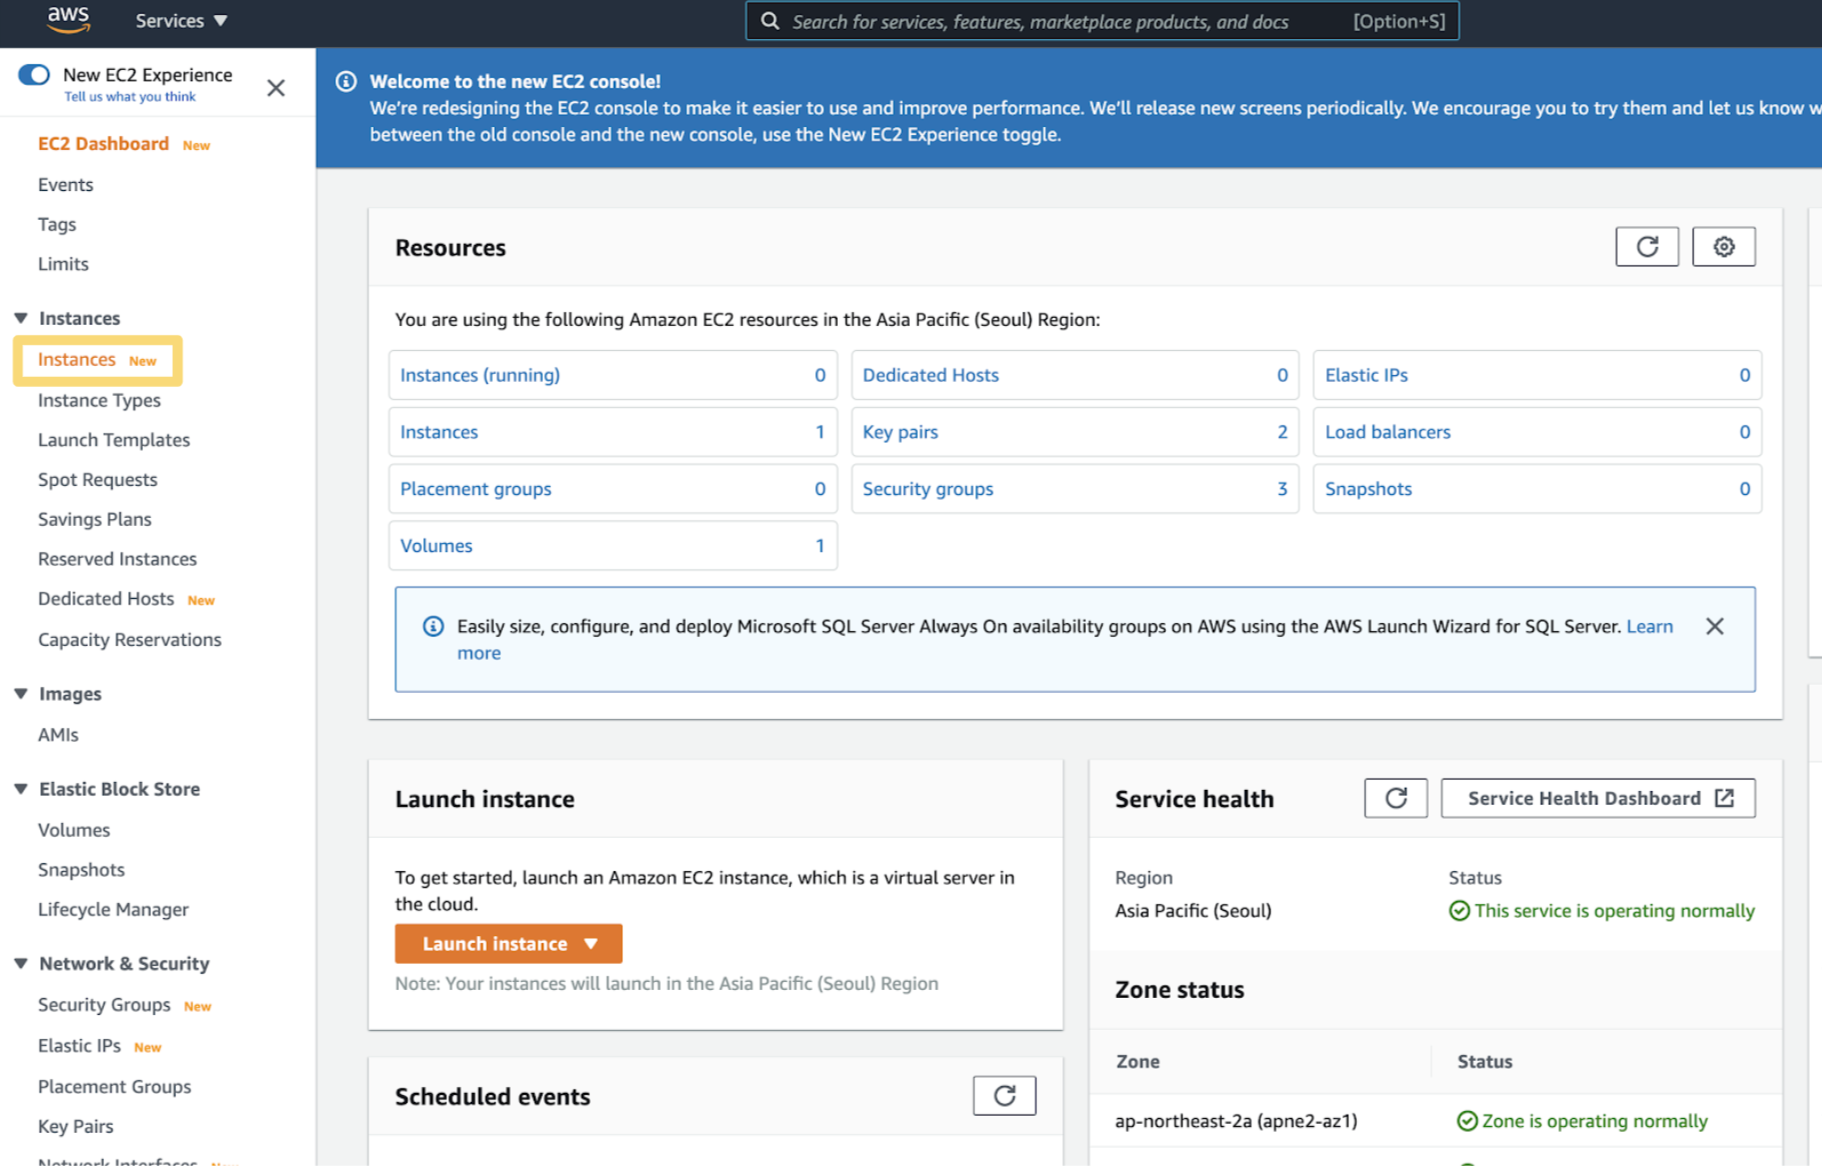Open Limits in the sidebar
The image size is (1822, 1166).
[x=63, y=264]
